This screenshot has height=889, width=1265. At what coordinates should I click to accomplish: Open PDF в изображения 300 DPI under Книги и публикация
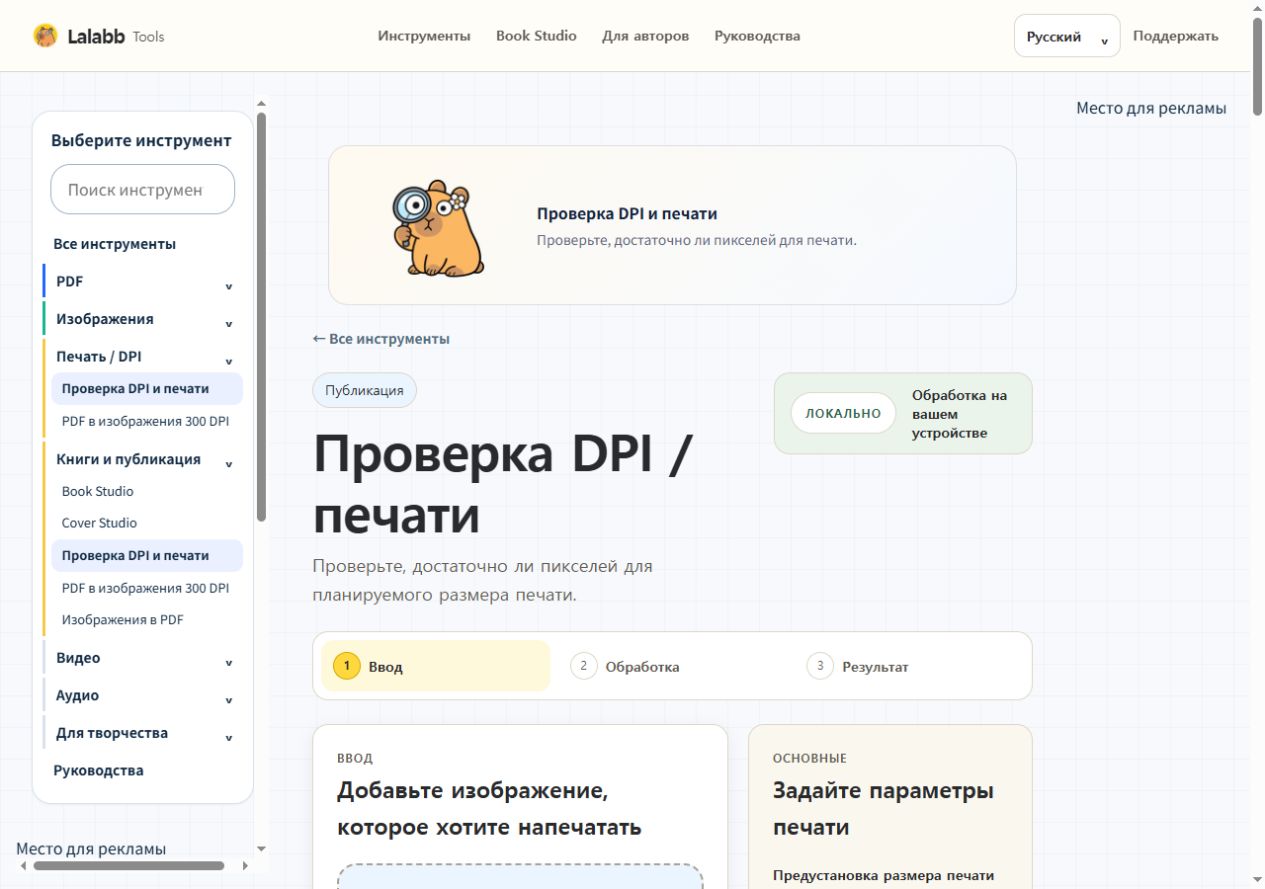coord(147,588)
